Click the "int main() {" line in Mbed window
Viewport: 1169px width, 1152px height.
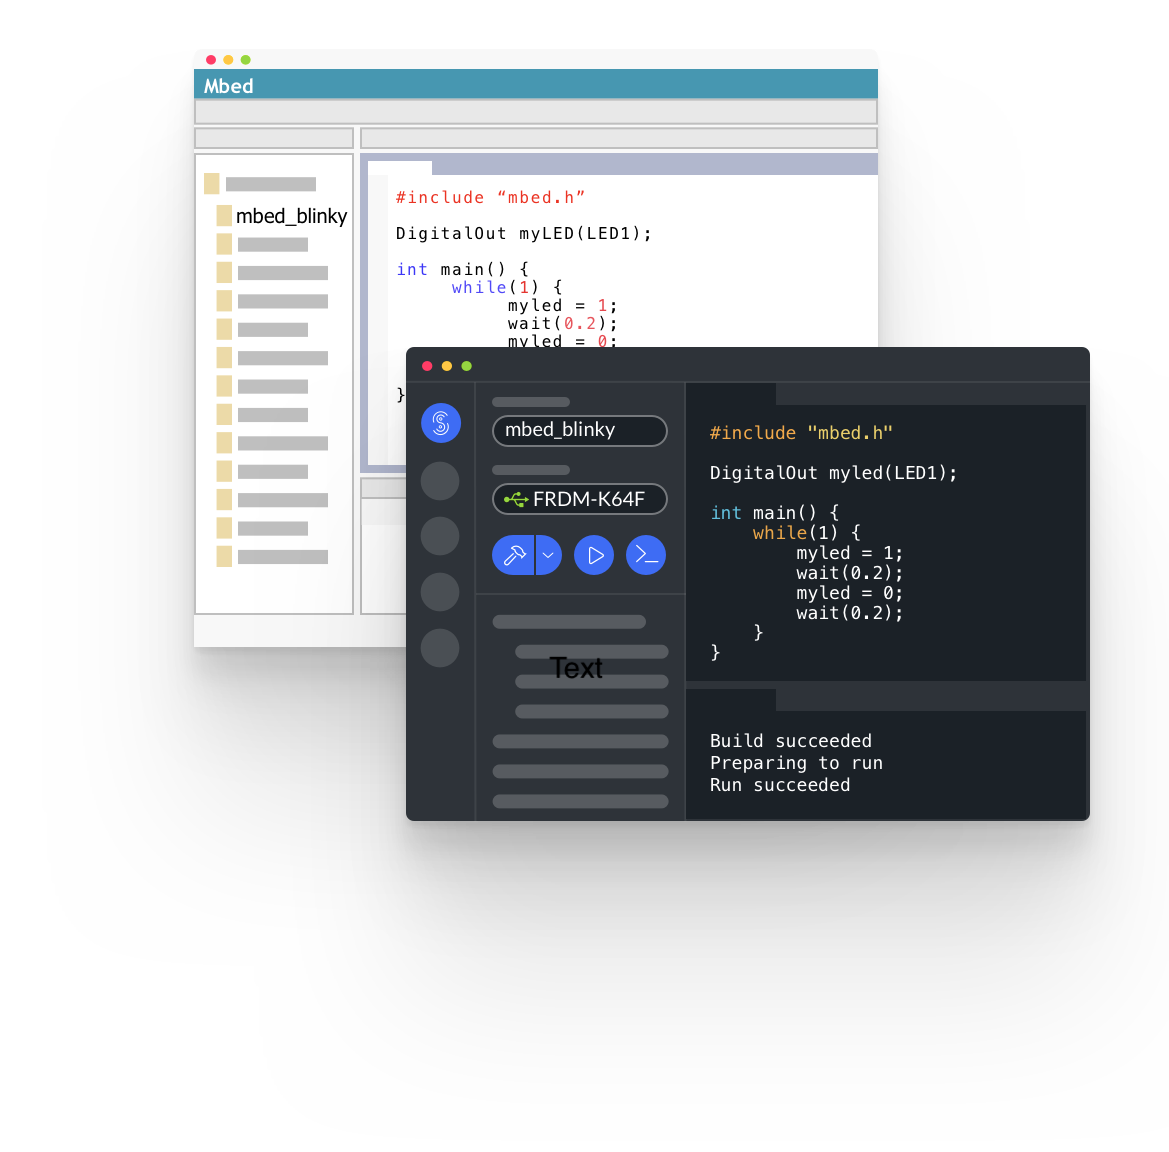(462, 269)
